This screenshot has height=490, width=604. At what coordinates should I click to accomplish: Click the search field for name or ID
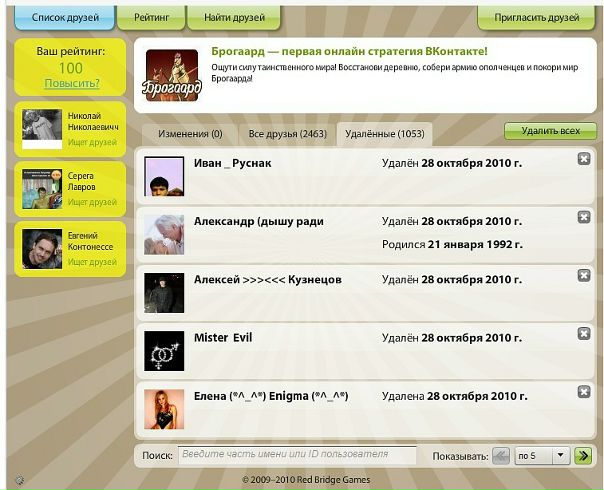[297, 455]
